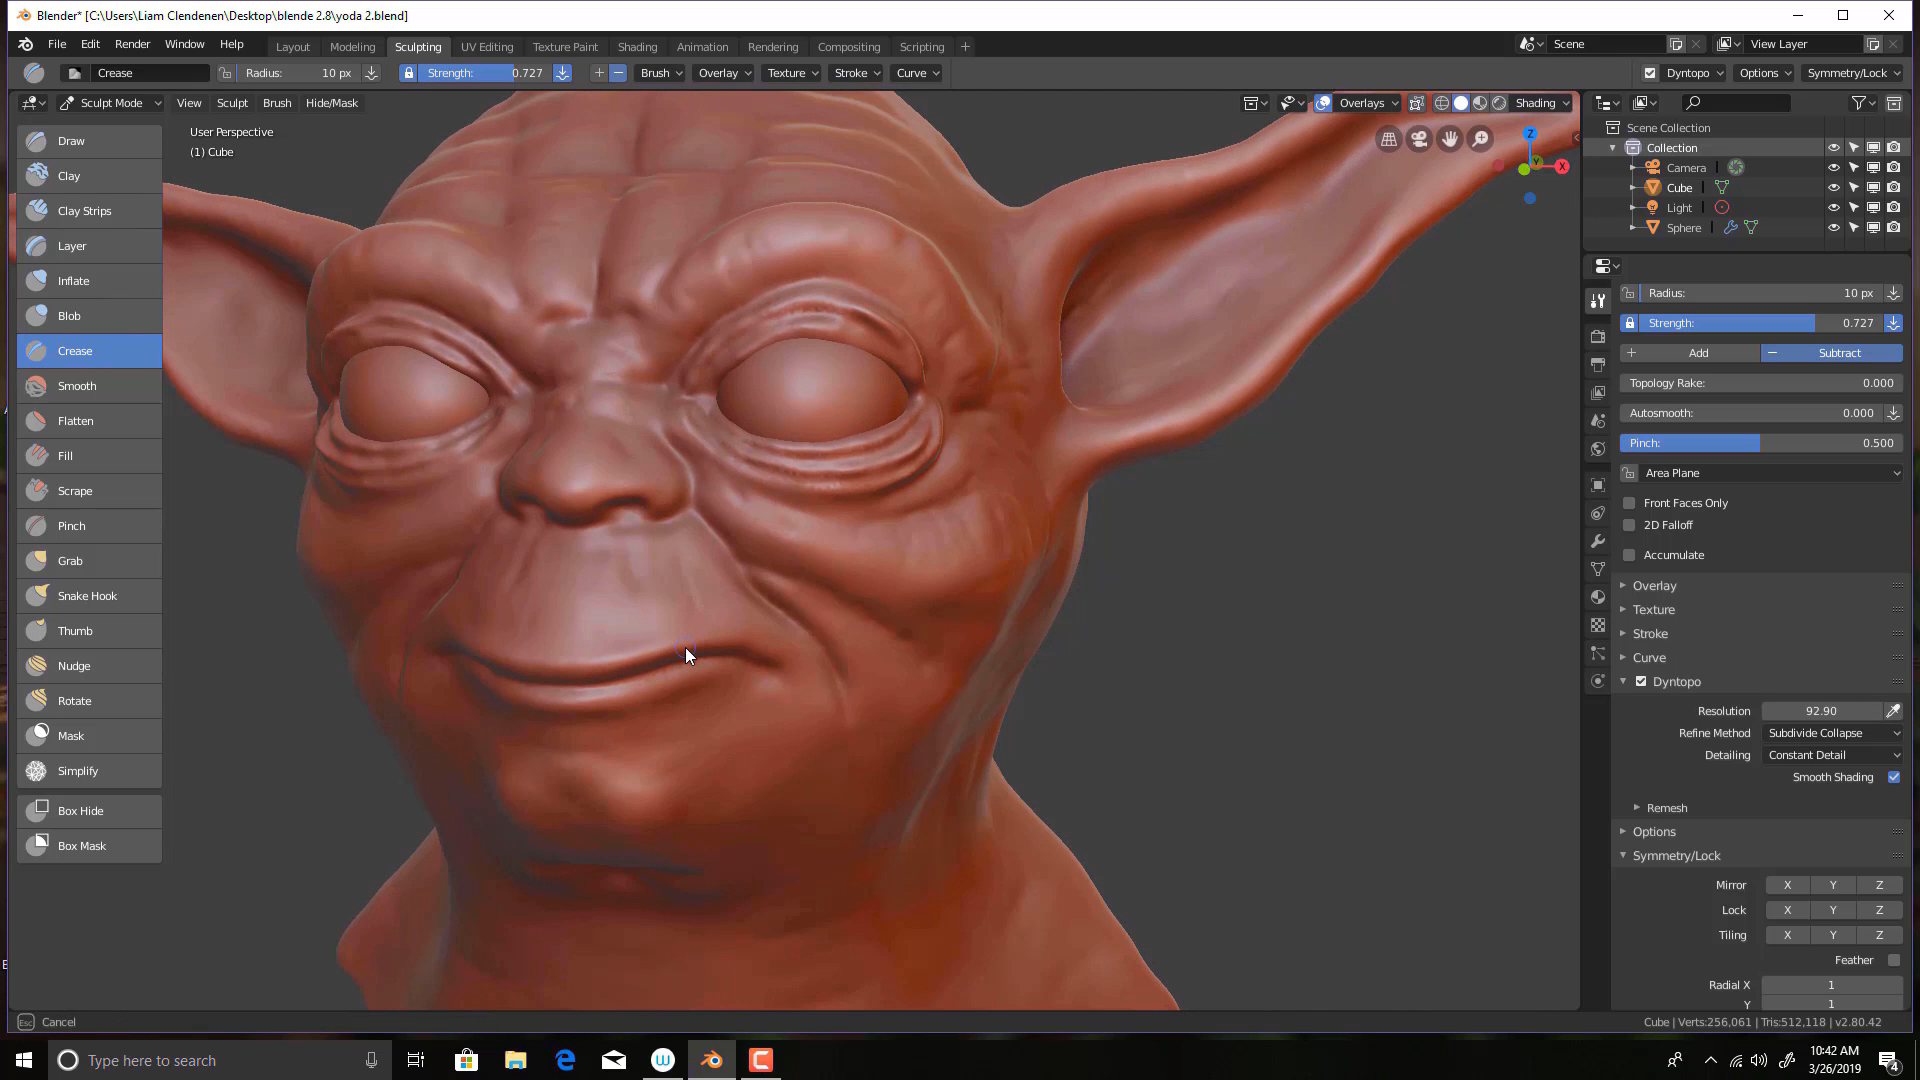Open the Hide/Mask menu
This screenshot has width=1920, height=1080.
pyautogui.click(x=331, y=103)
